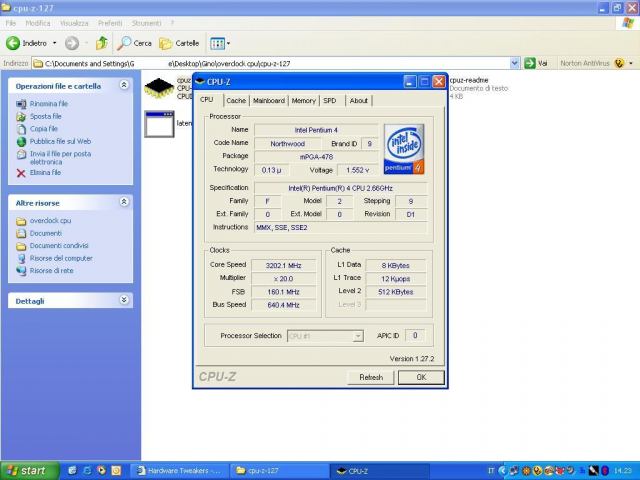640x480 pixels.
Task: Click Rinomina file link
Action: 49,104
